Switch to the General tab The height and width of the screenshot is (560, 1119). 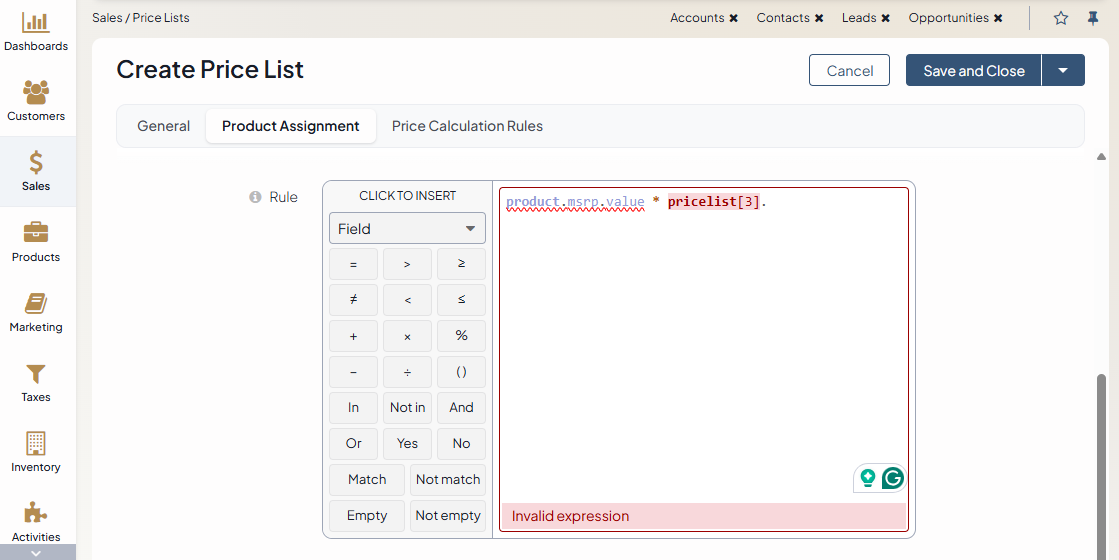click(163, 126)
